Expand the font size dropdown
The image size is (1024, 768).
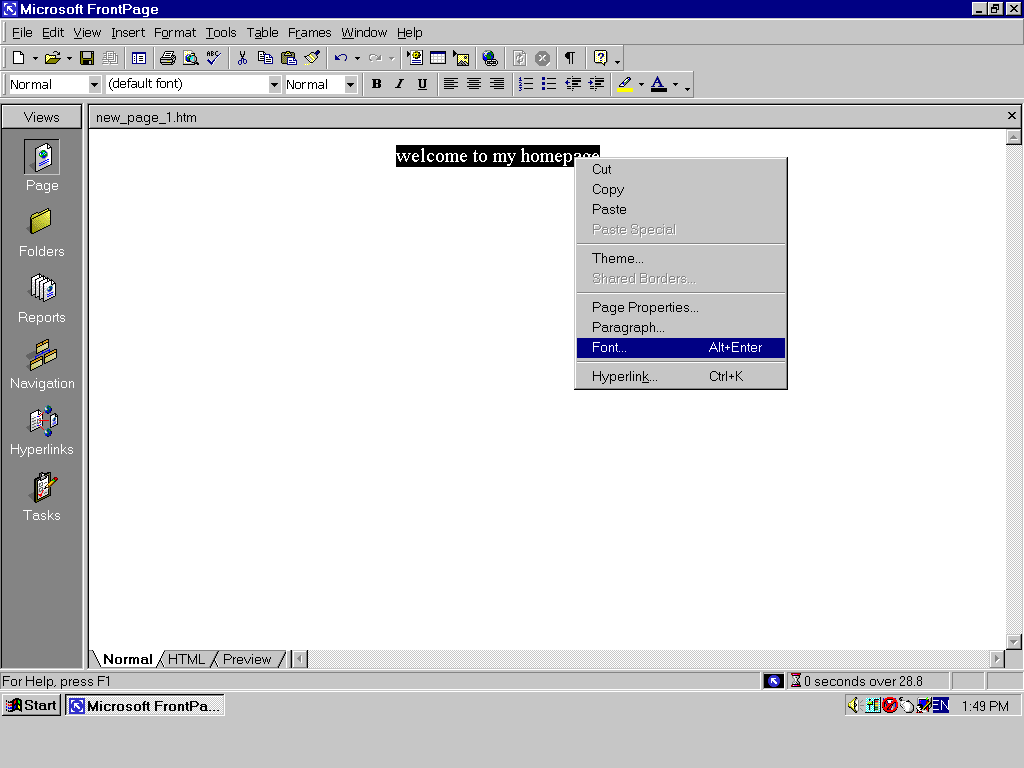coord(350,85)
